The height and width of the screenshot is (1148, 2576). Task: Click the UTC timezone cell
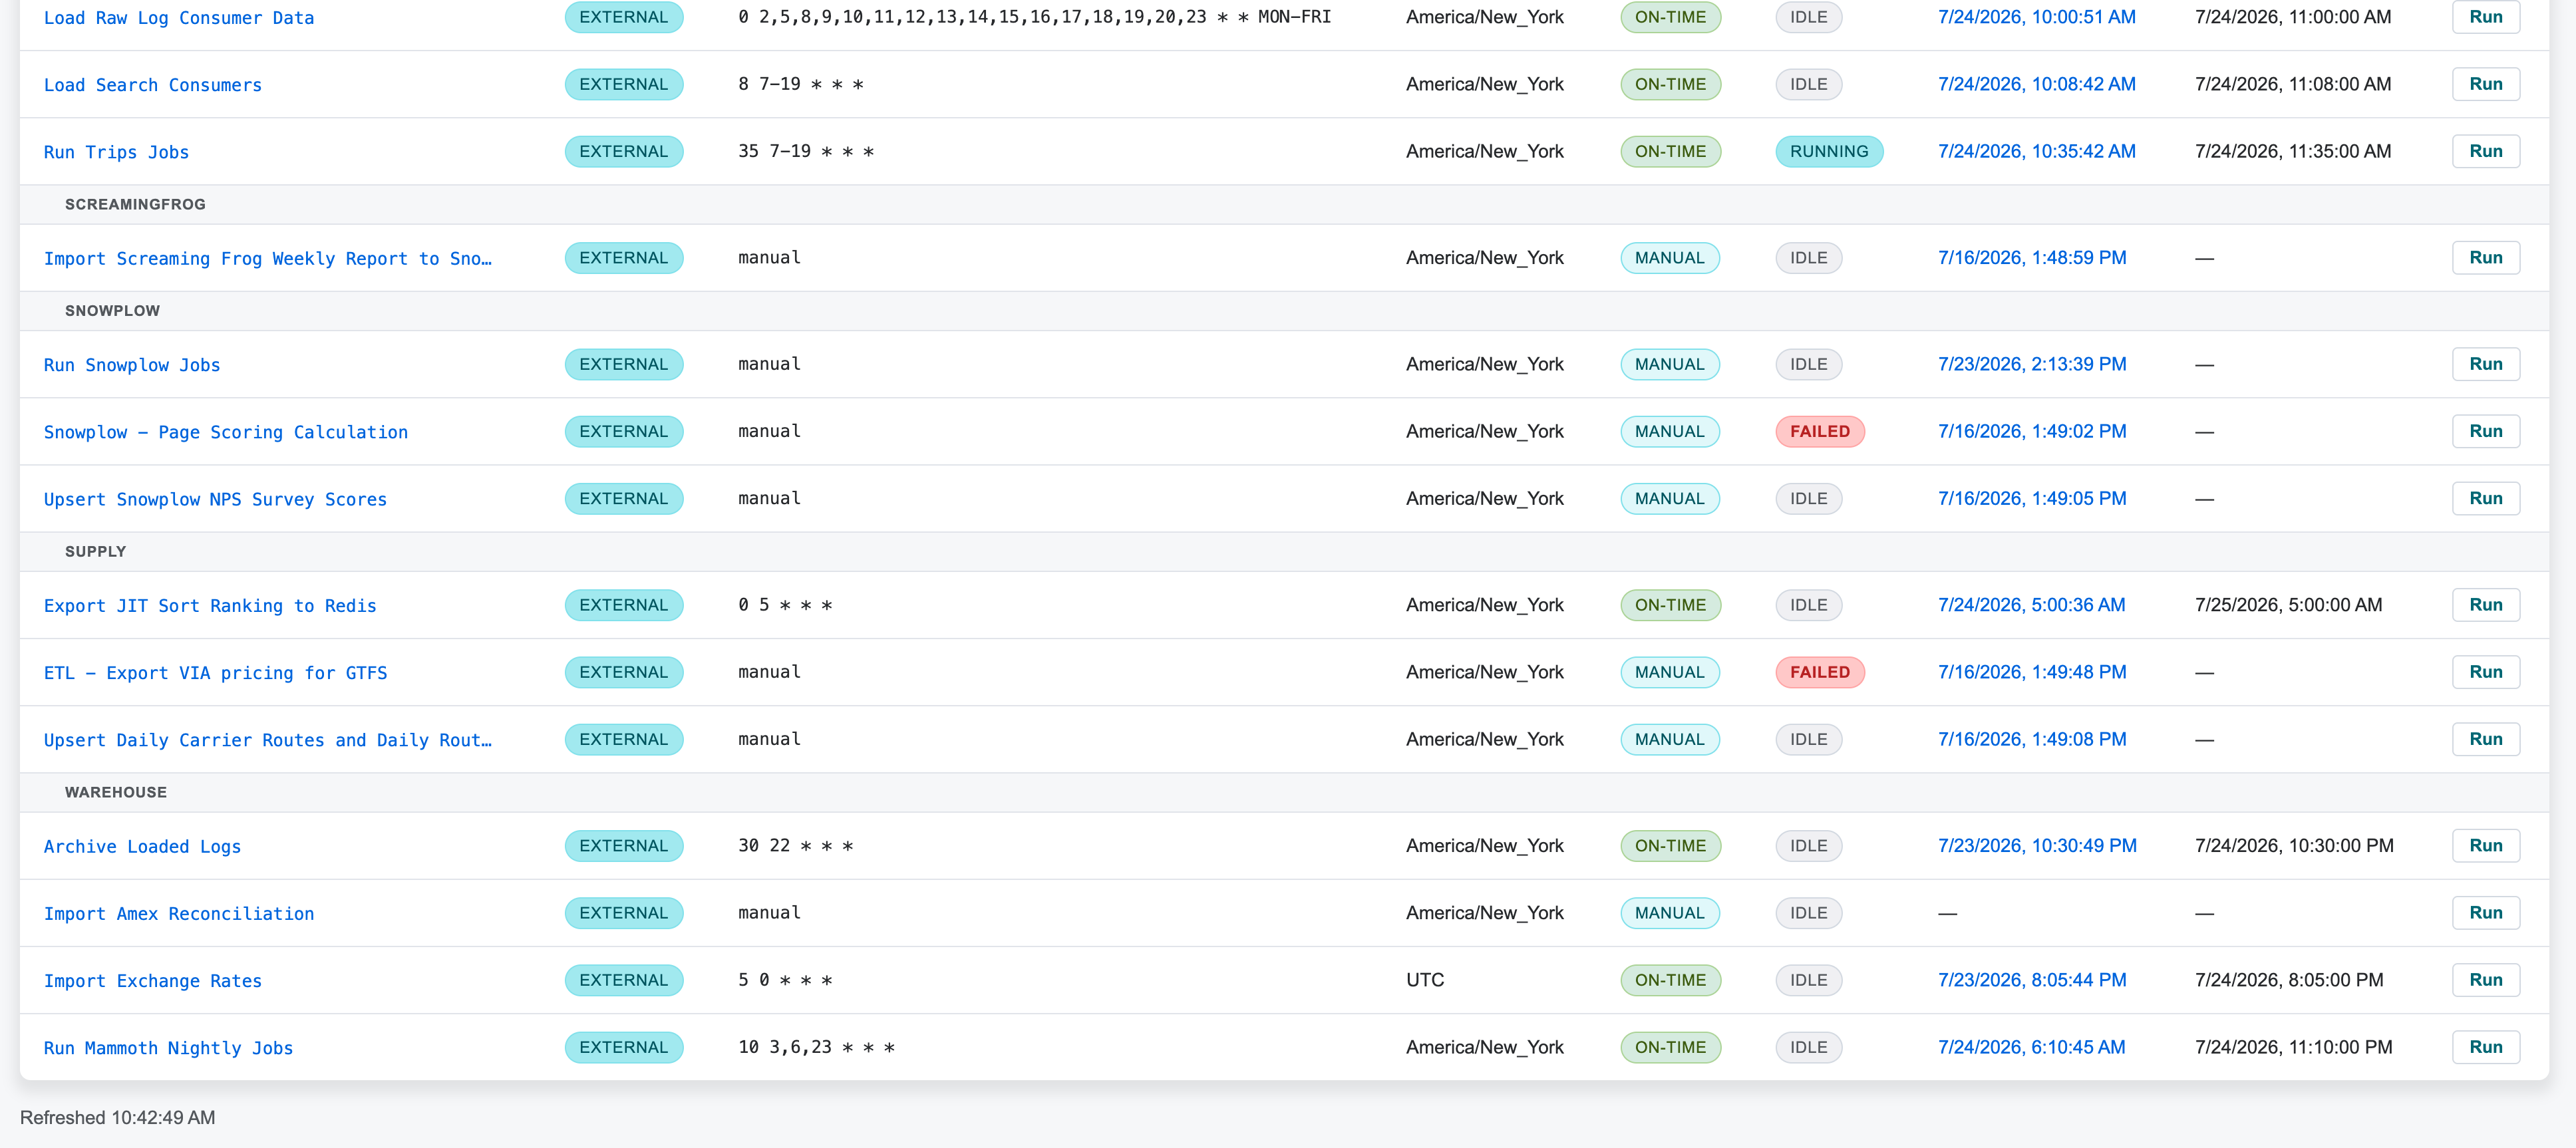coord(1425,980)
